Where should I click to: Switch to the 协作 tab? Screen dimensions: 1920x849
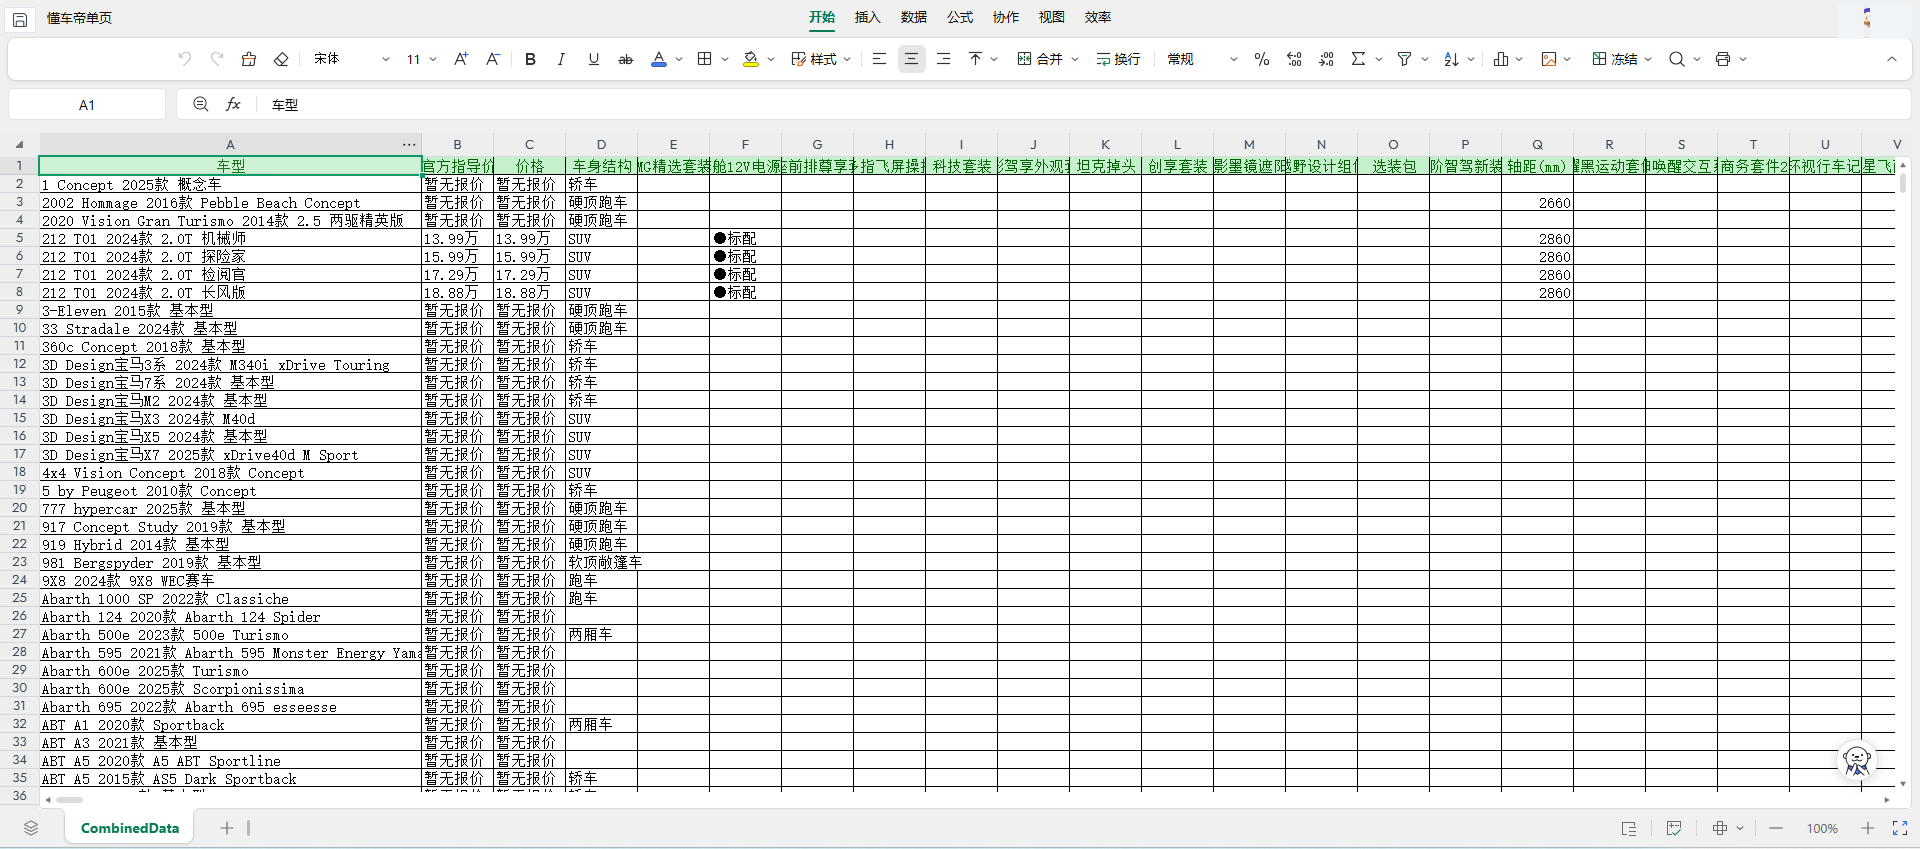(1006, 17)
